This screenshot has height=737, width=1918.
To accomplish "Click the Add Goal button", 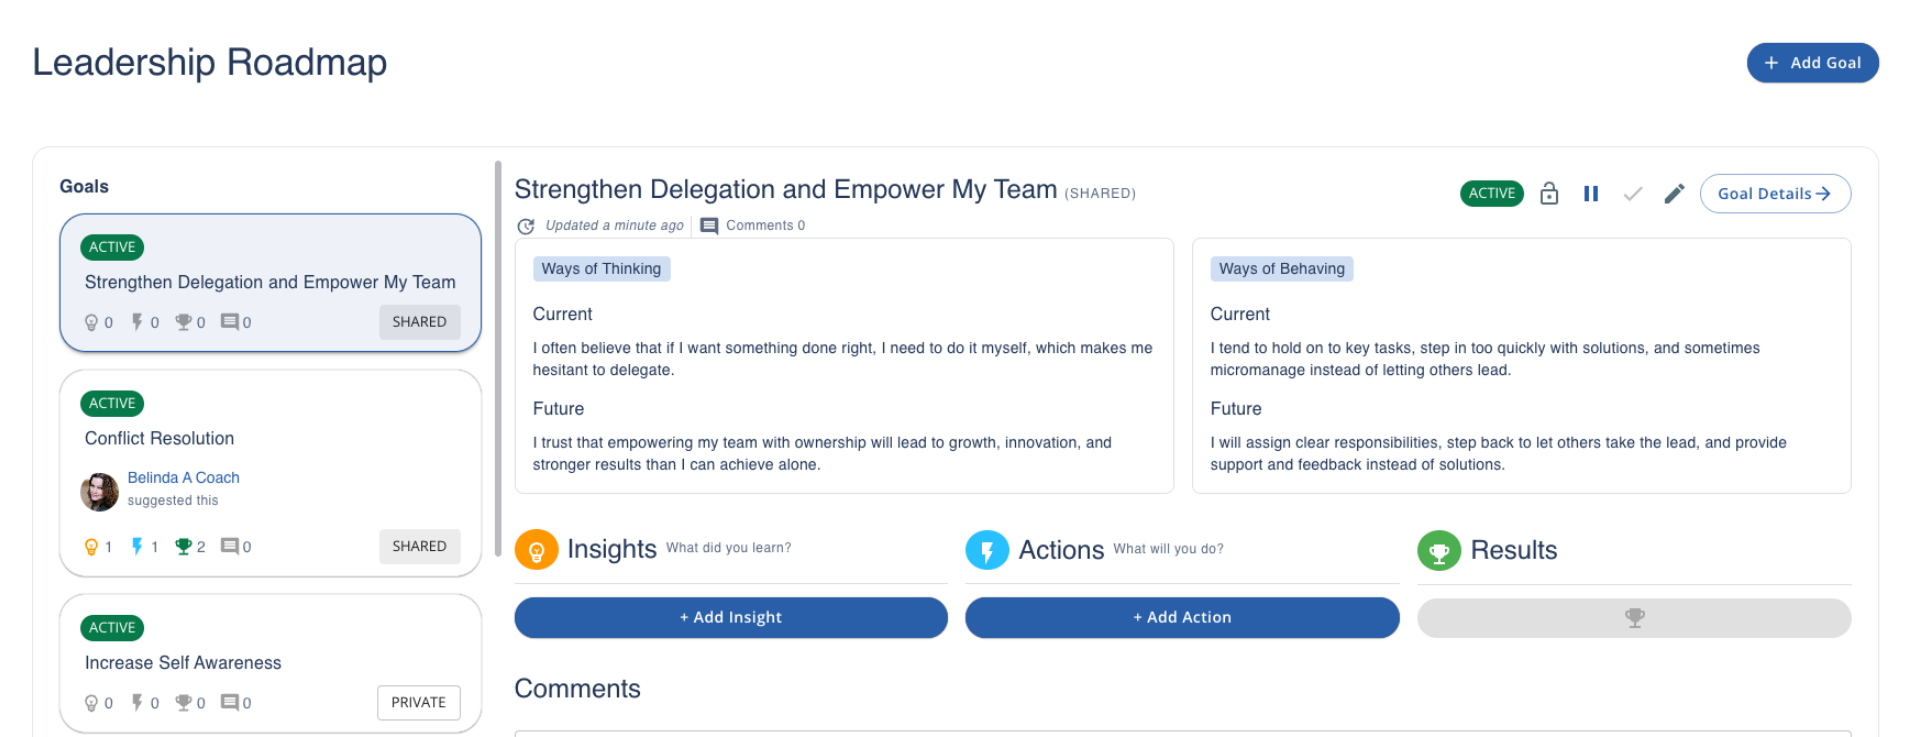I will 1812,62.
